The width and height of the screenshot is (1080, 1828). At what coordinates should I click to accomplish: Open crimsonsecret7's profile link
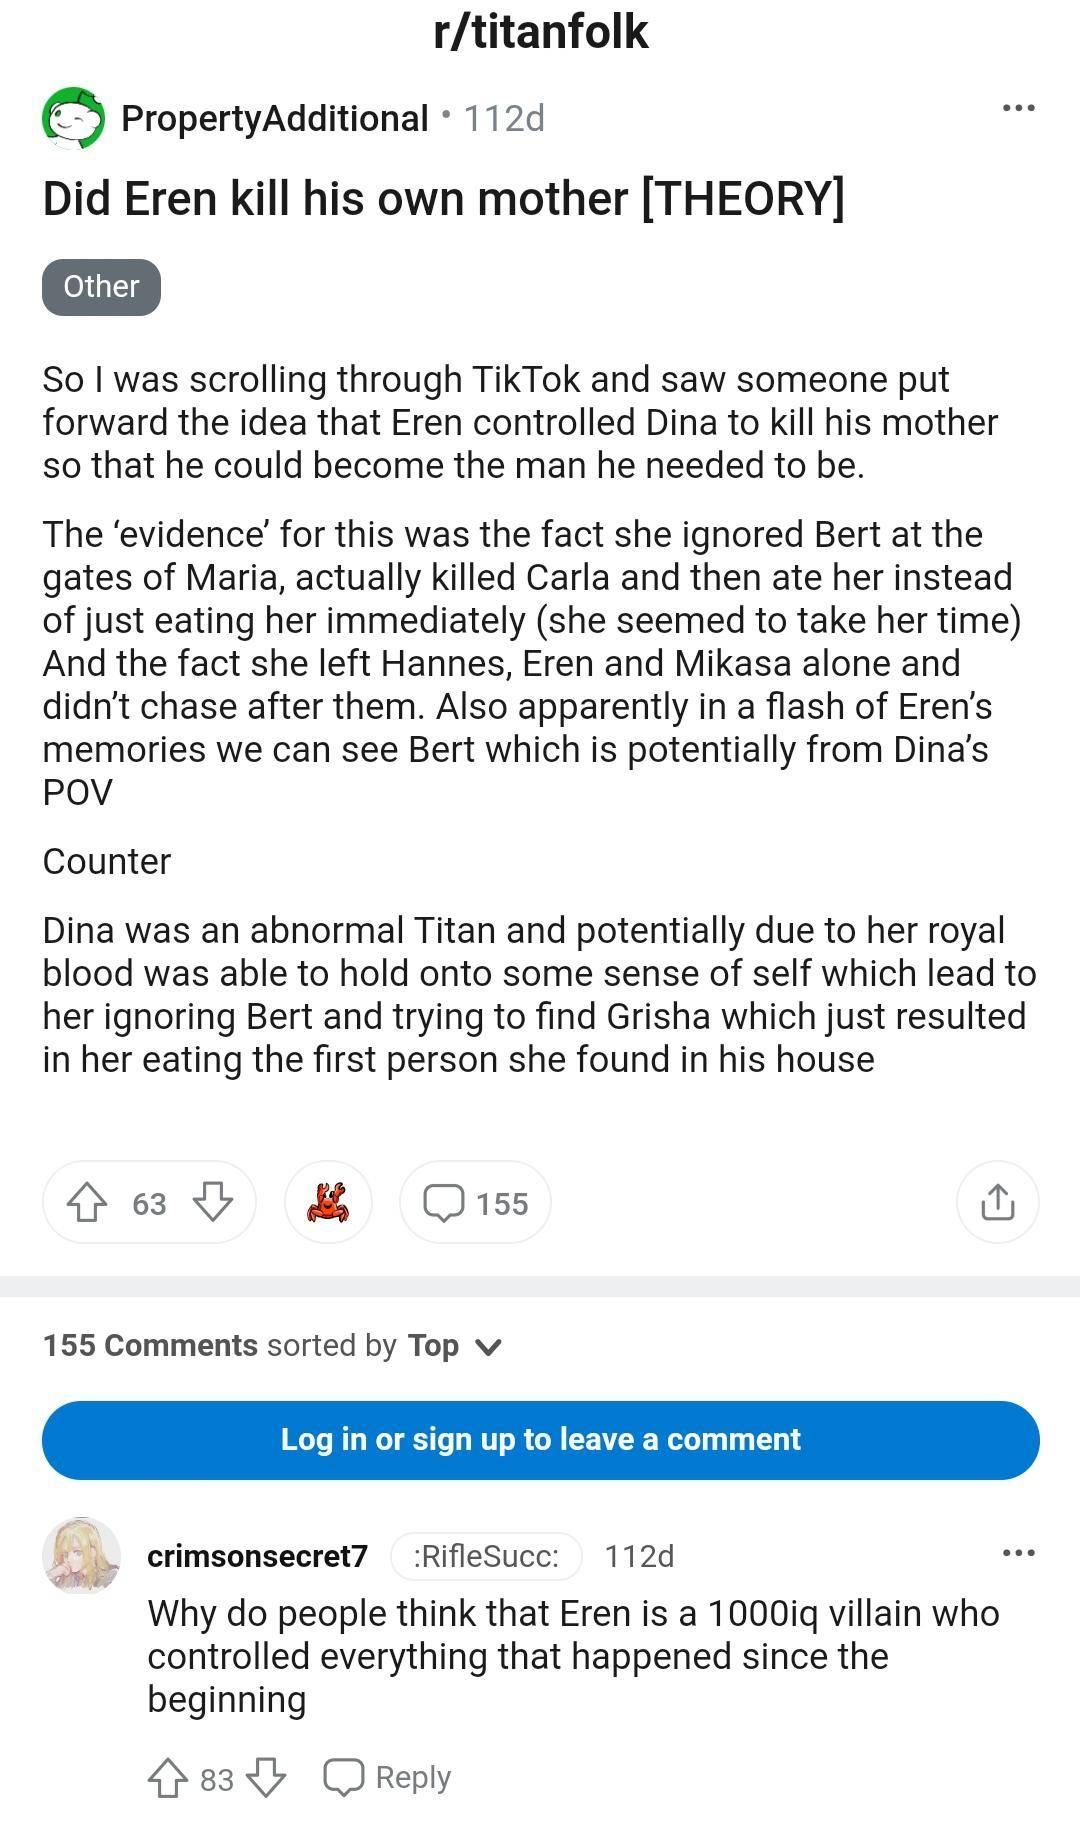[257, 1556]
